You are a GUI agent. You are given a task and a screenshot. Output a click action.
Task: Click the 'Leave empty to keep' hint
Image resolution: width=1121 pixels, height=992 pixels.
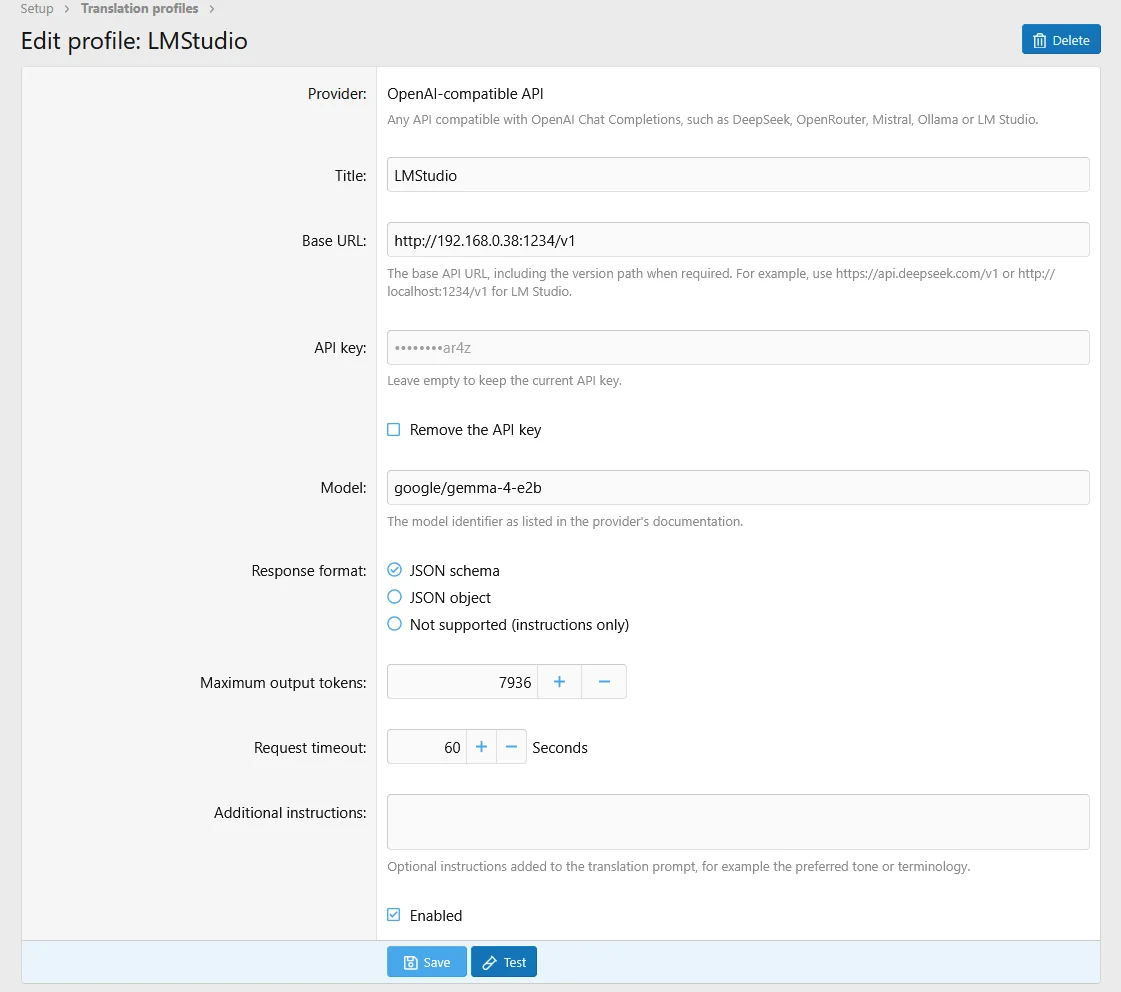[x=504, y=381]
